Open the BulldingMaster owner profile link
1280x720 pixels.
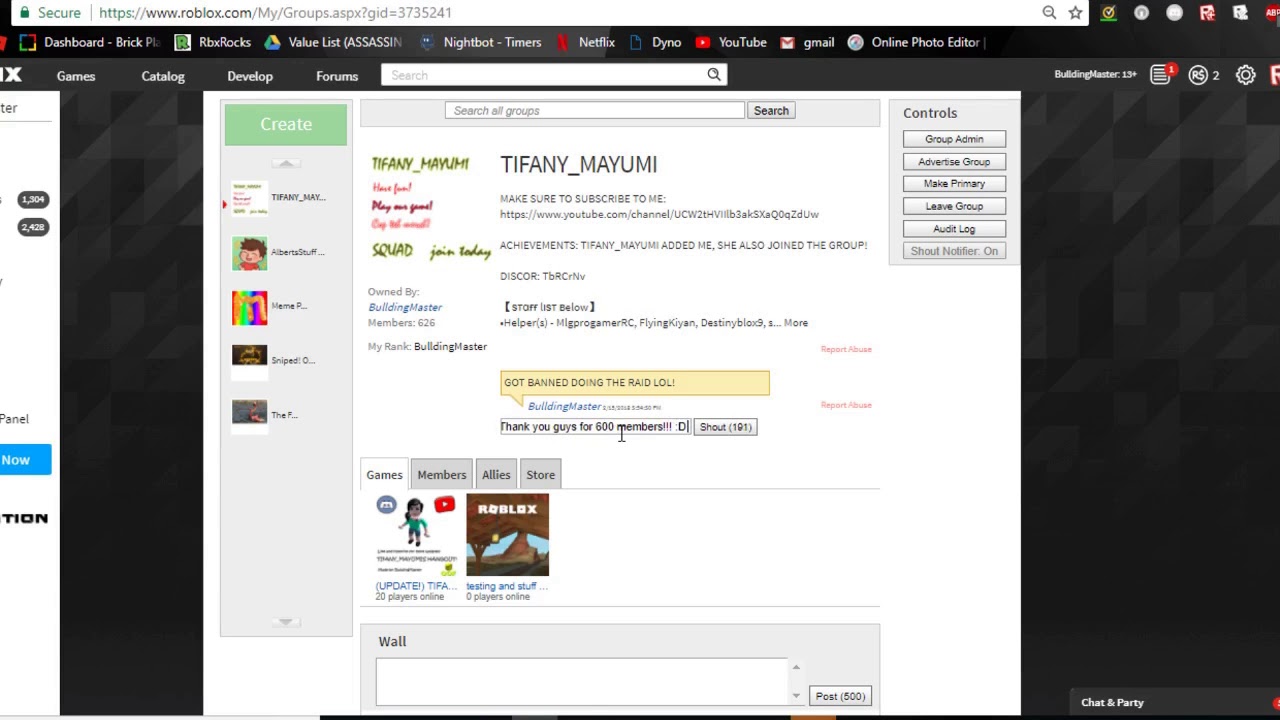405,307
